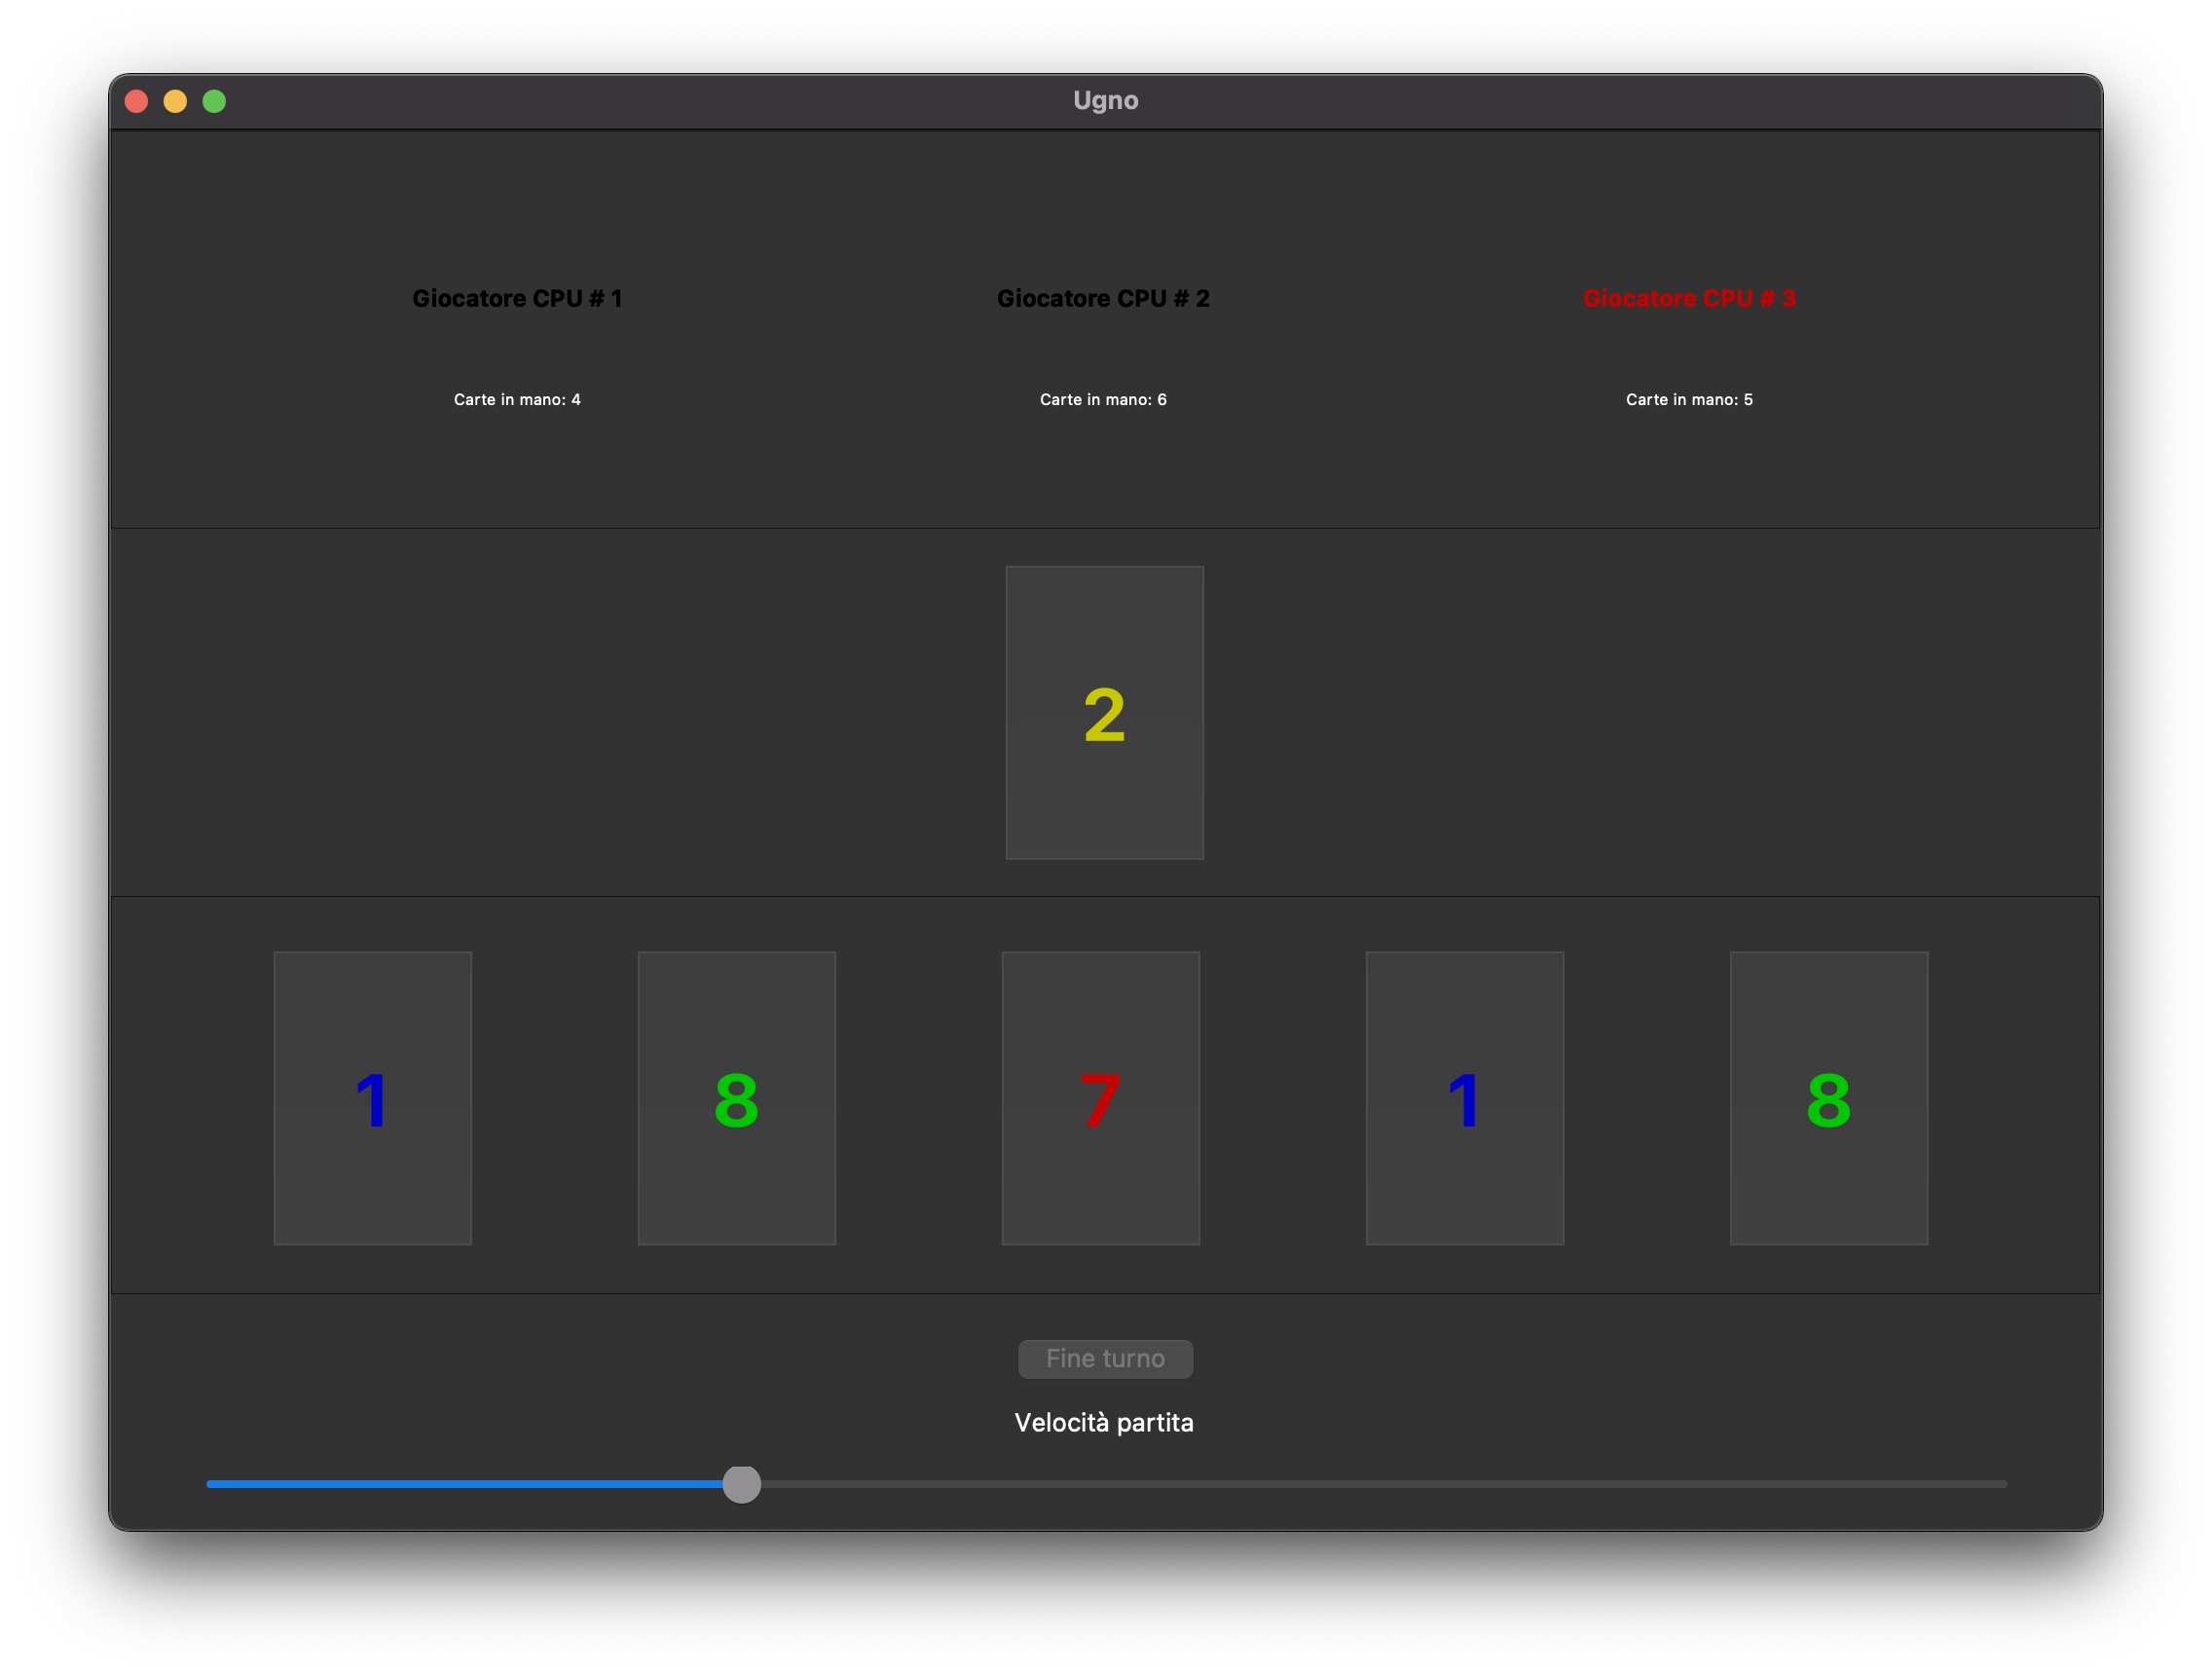Play the red 7 card
Image resolution: width=2212 pixels, height=1675 pixels.
[x=1100, y=1098]
